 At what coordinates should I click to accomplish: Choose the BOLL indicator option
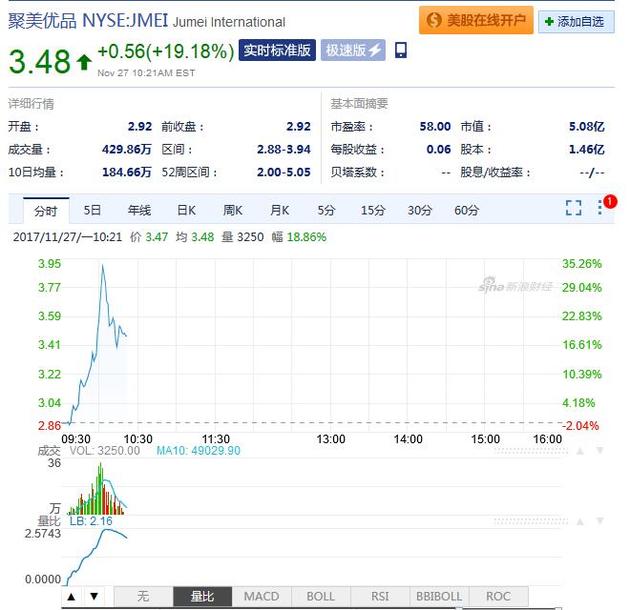click(321, 596)
